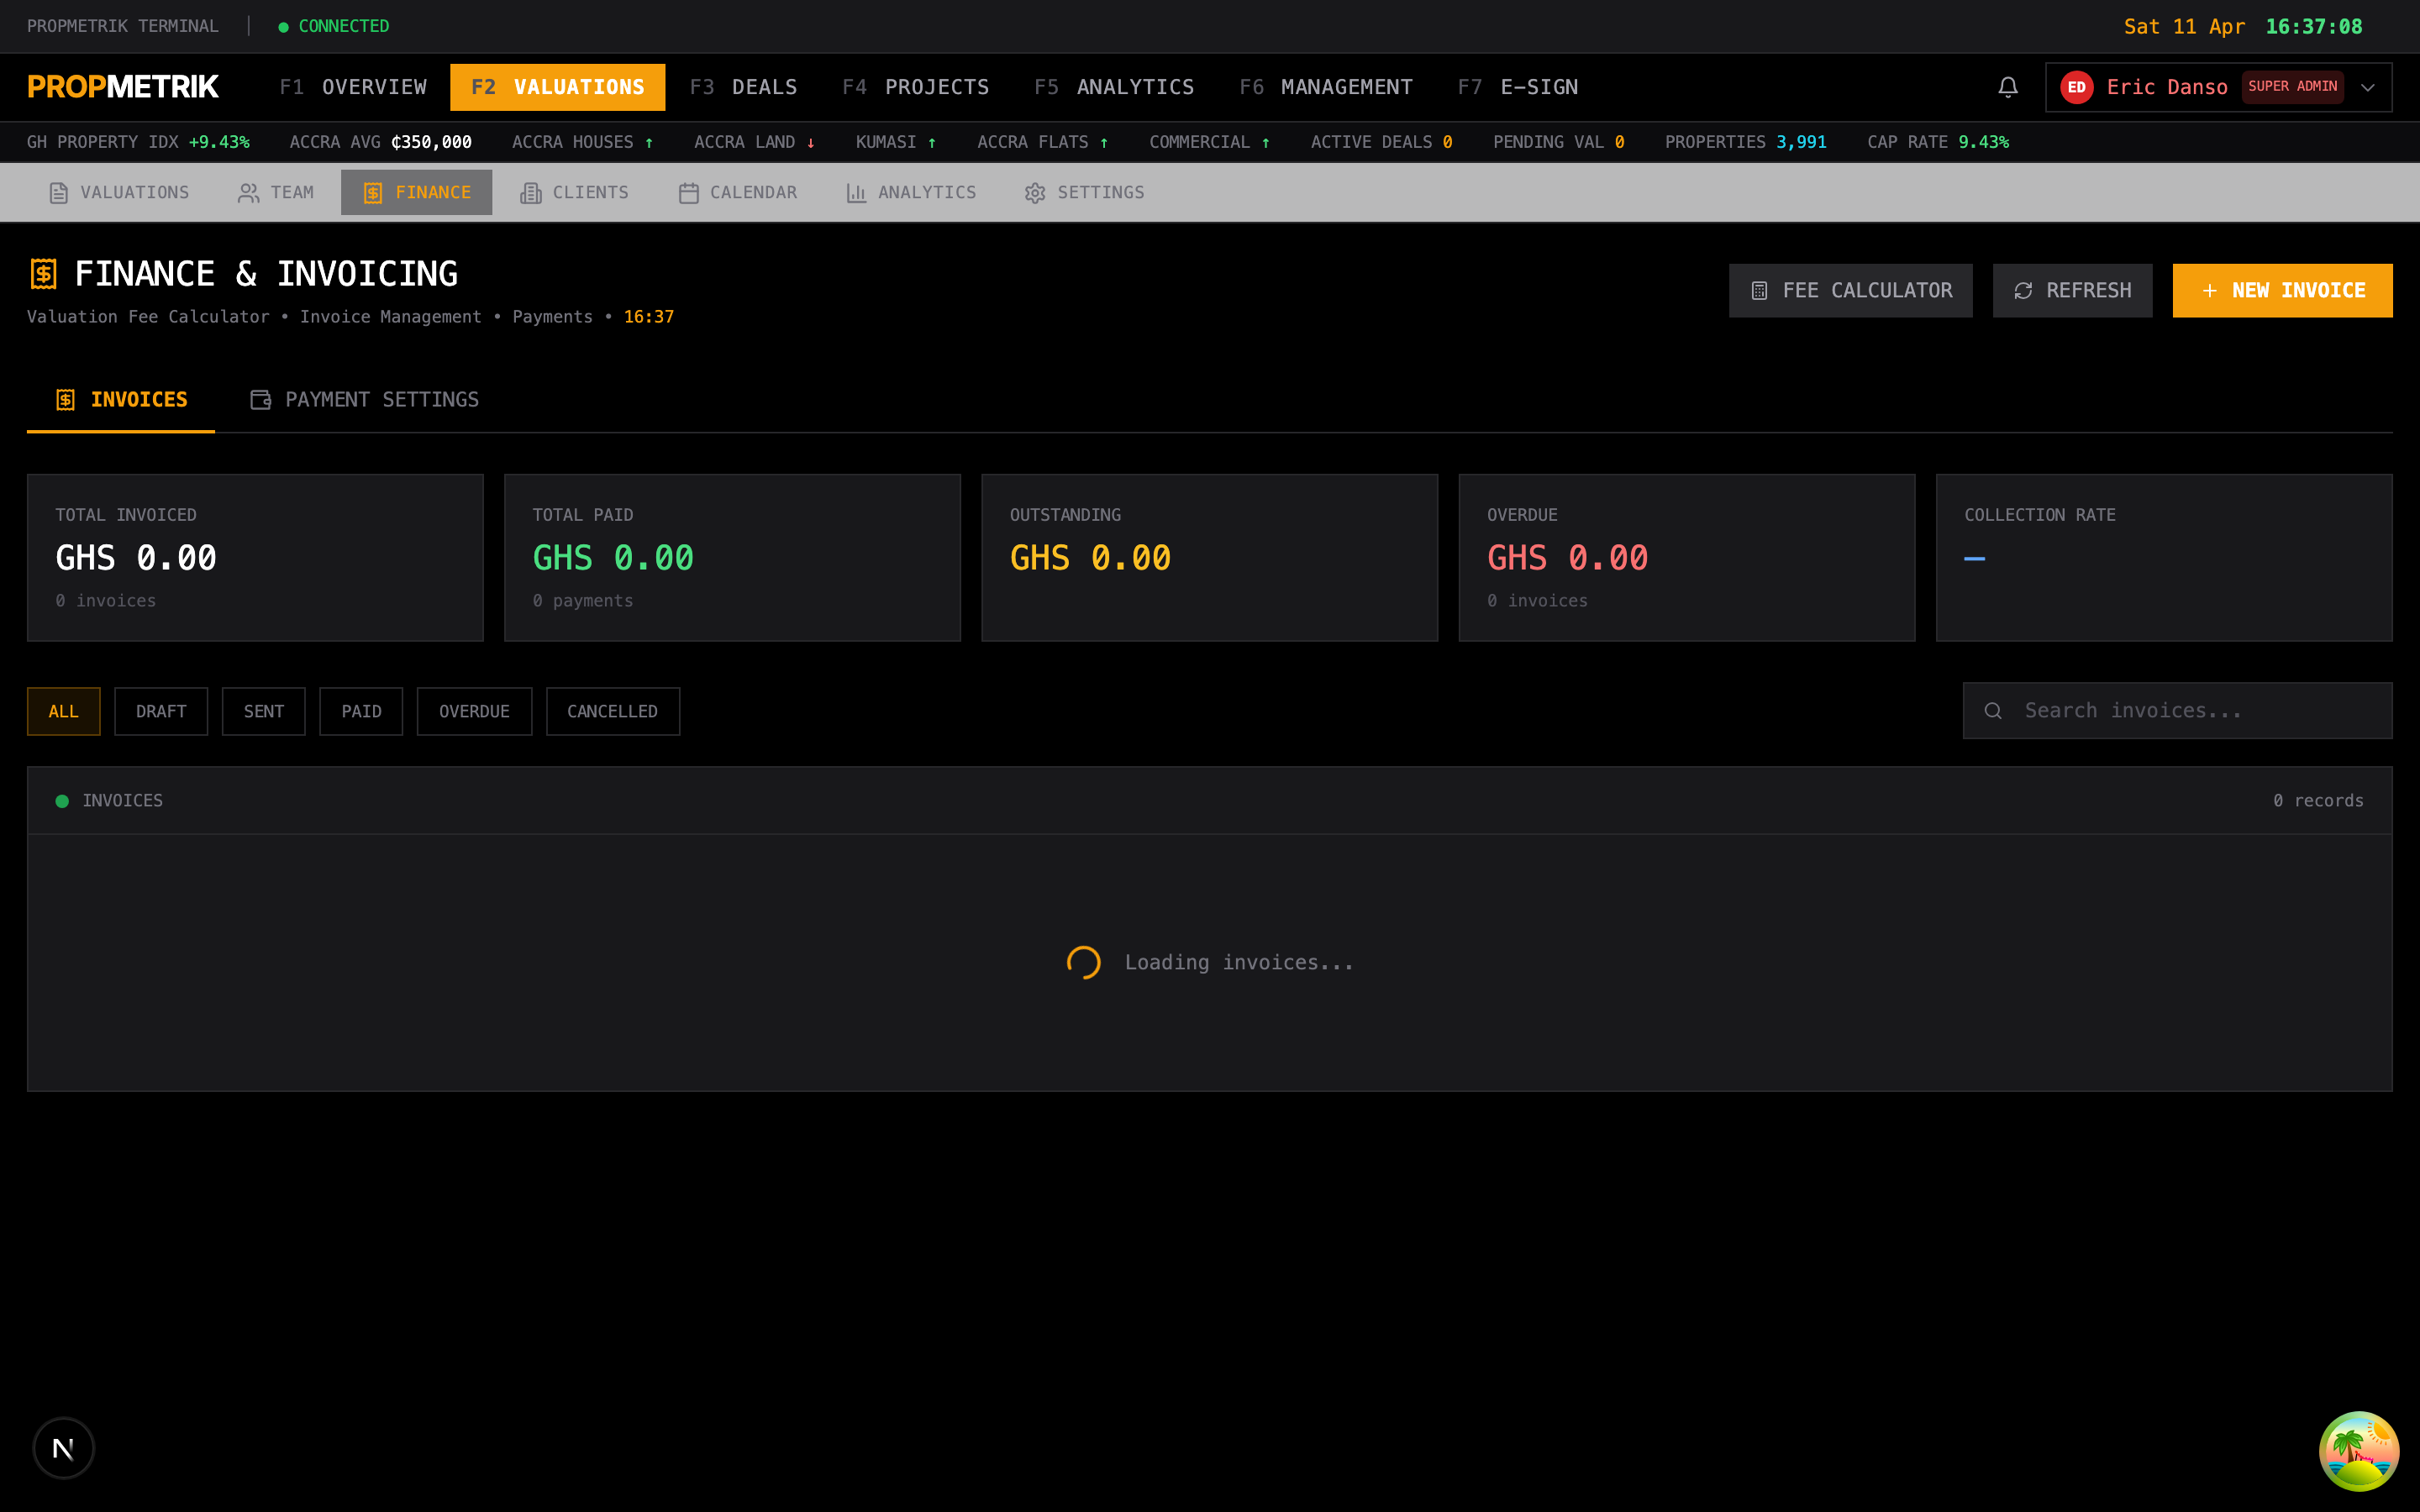Click the PROPERTIES 3,991 ticker entry
The height and width of the screenshot is (1512, 2420).
tap(1745, 142)
